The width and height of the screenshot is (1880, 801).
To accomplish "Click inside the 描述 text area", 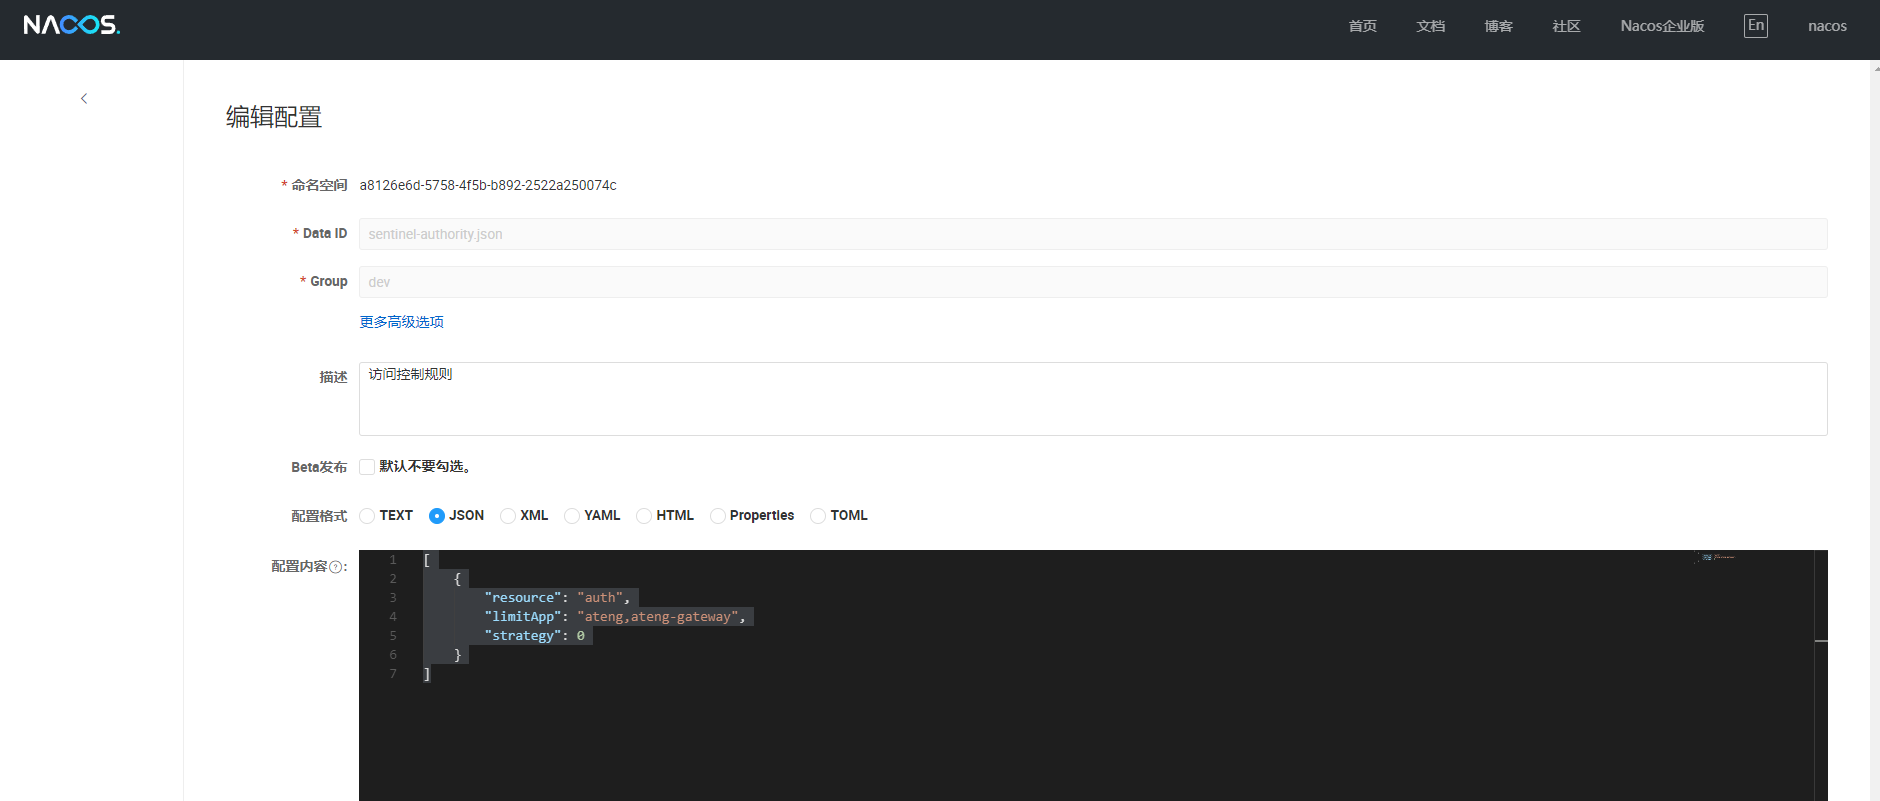I will pos(1092,399).
